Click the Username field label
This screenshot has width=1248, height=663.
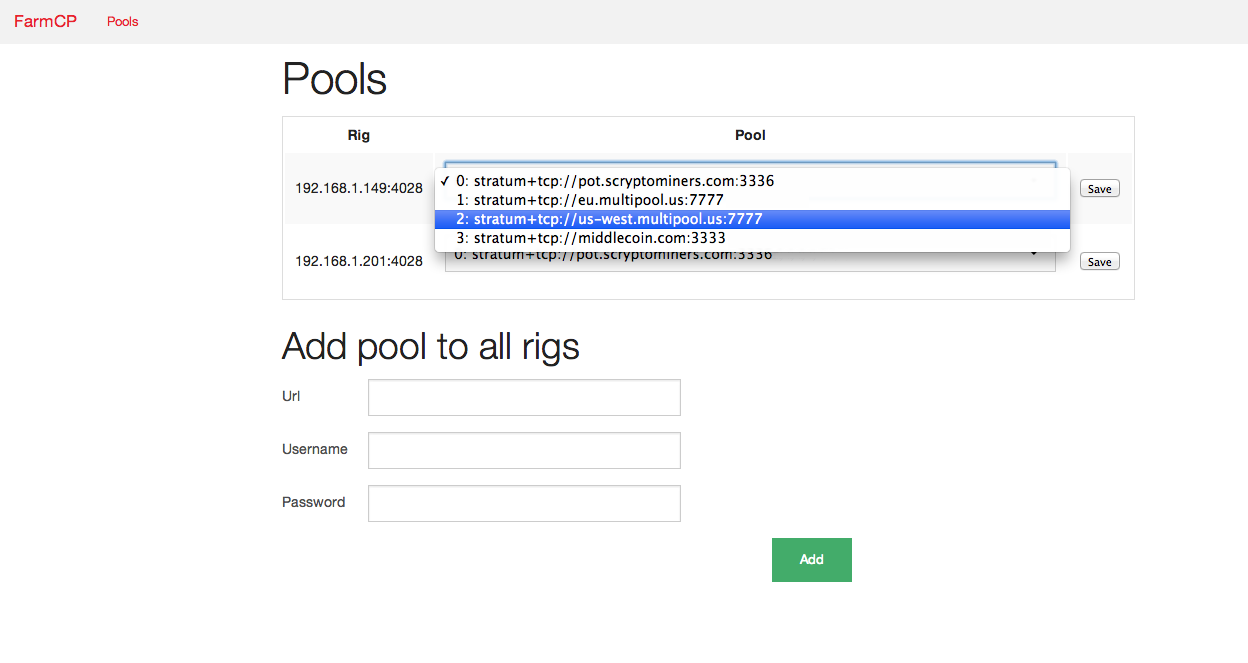[x=315, y=449]
